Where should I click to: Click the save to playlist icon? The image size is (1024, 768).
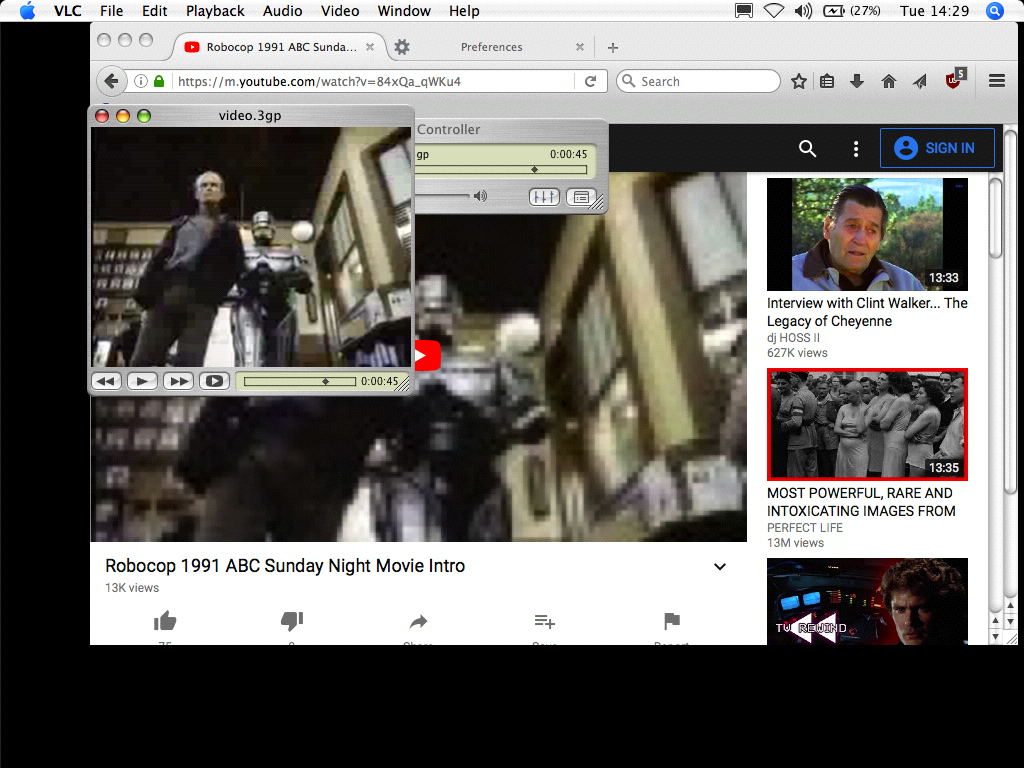[545, 621]
